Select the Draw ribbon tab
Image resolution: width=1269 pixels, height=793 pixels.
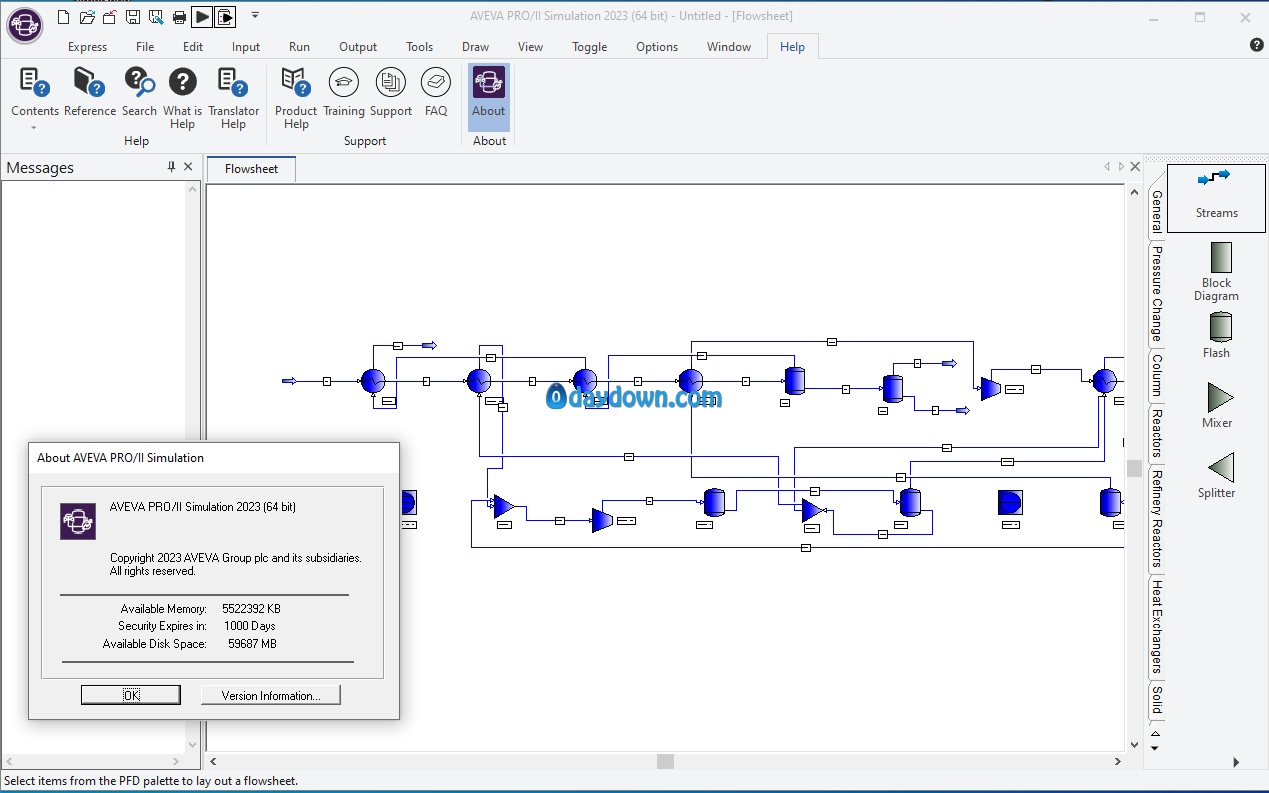pos(476,47)
